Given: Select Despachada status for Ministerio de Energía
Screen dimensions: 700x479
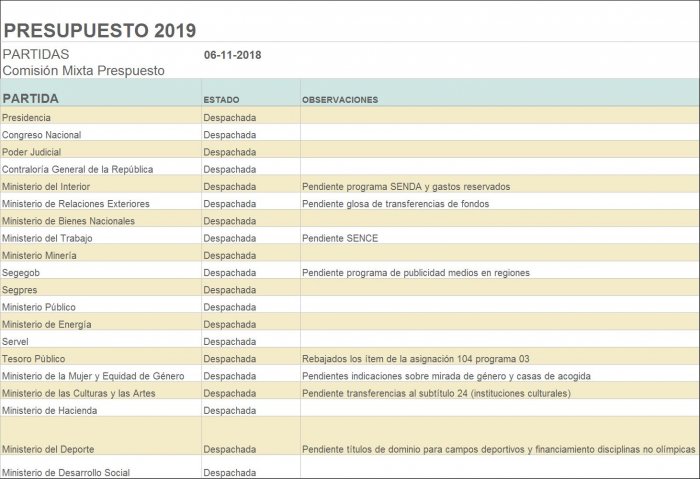Looking at the screenshot, I should tap(230, 324).
